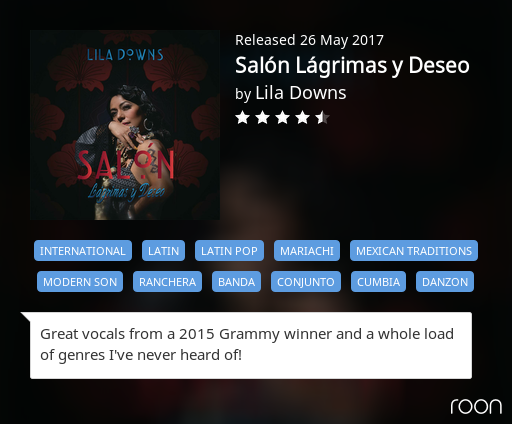The image size is (512, 424).
Task: Click the first rating star
Action: coord(242,118)
